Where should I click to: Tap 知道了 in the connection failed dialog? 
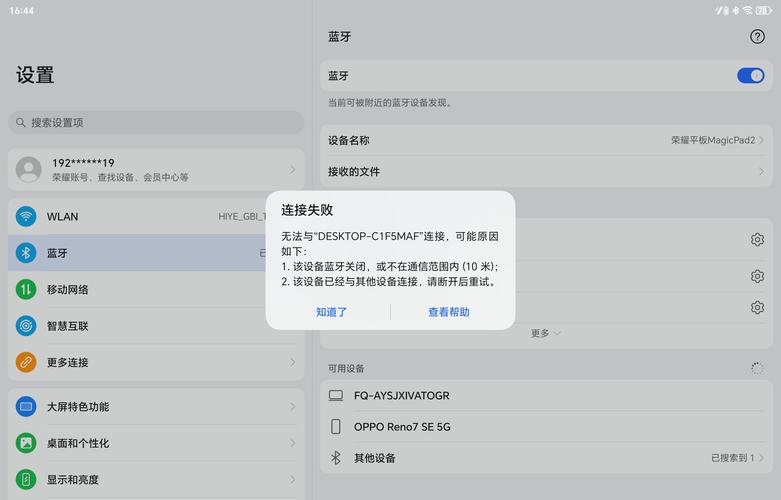point(331,312)
